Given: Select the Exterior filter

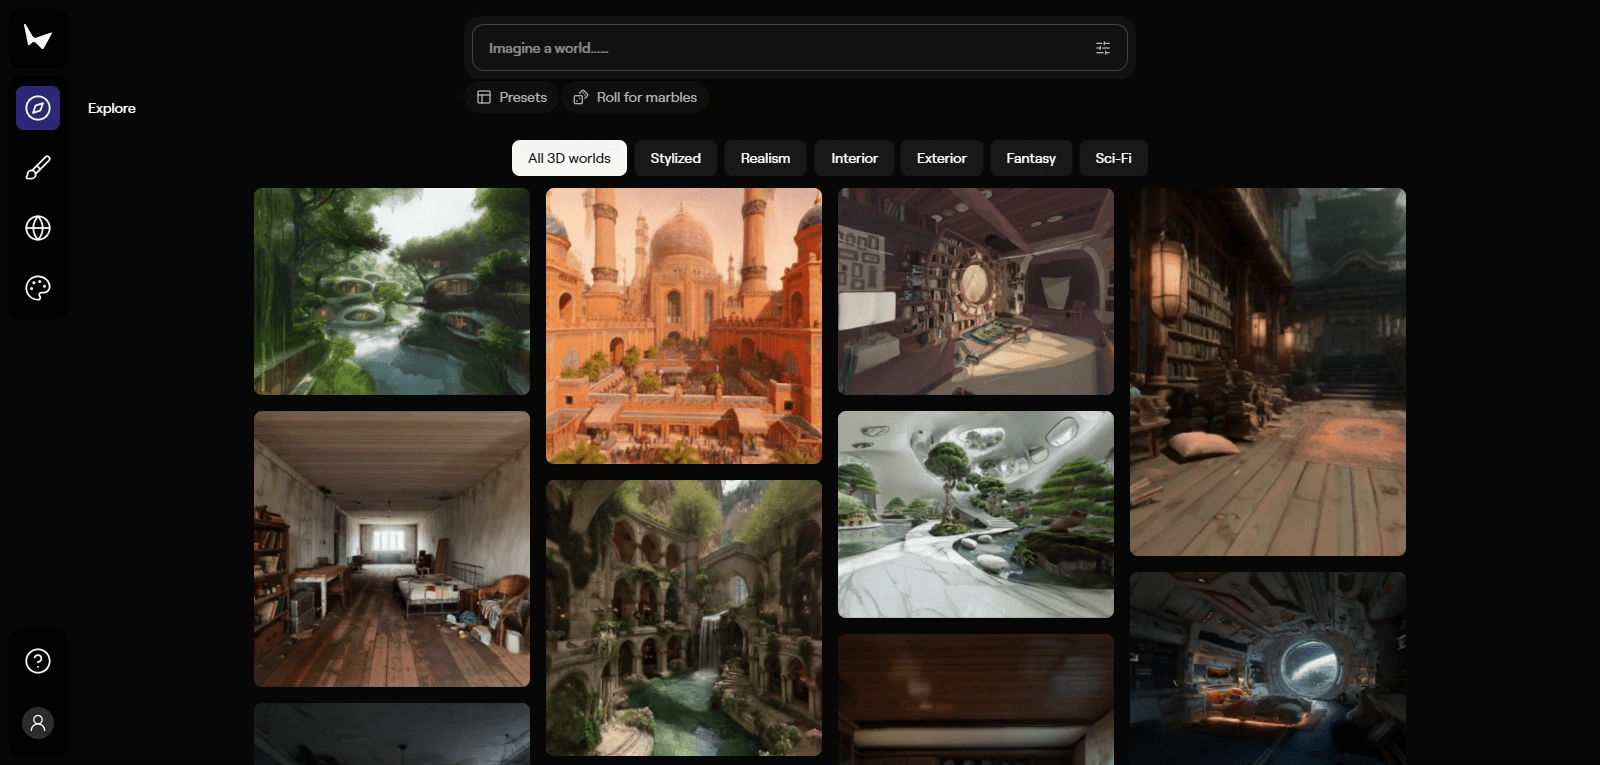Looking at the screenshot, I should tap(941, 158).
